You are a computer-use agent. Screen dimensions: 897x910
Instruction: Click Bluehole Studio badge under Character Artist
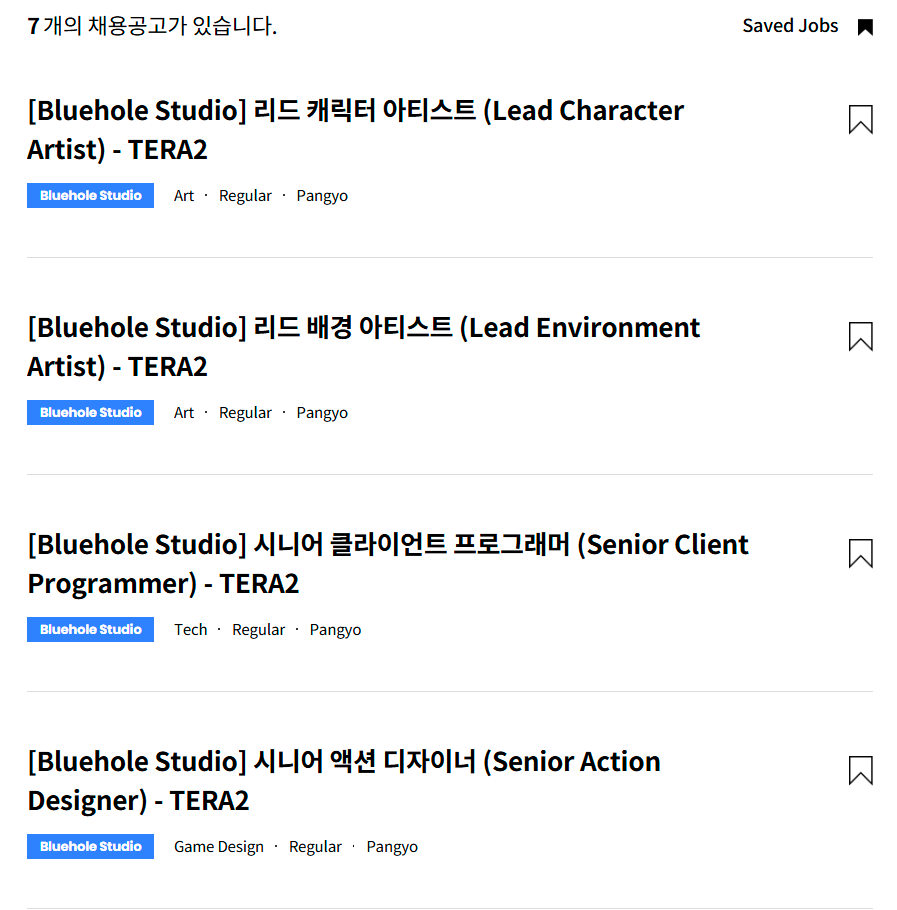click(x=90, y=196)
